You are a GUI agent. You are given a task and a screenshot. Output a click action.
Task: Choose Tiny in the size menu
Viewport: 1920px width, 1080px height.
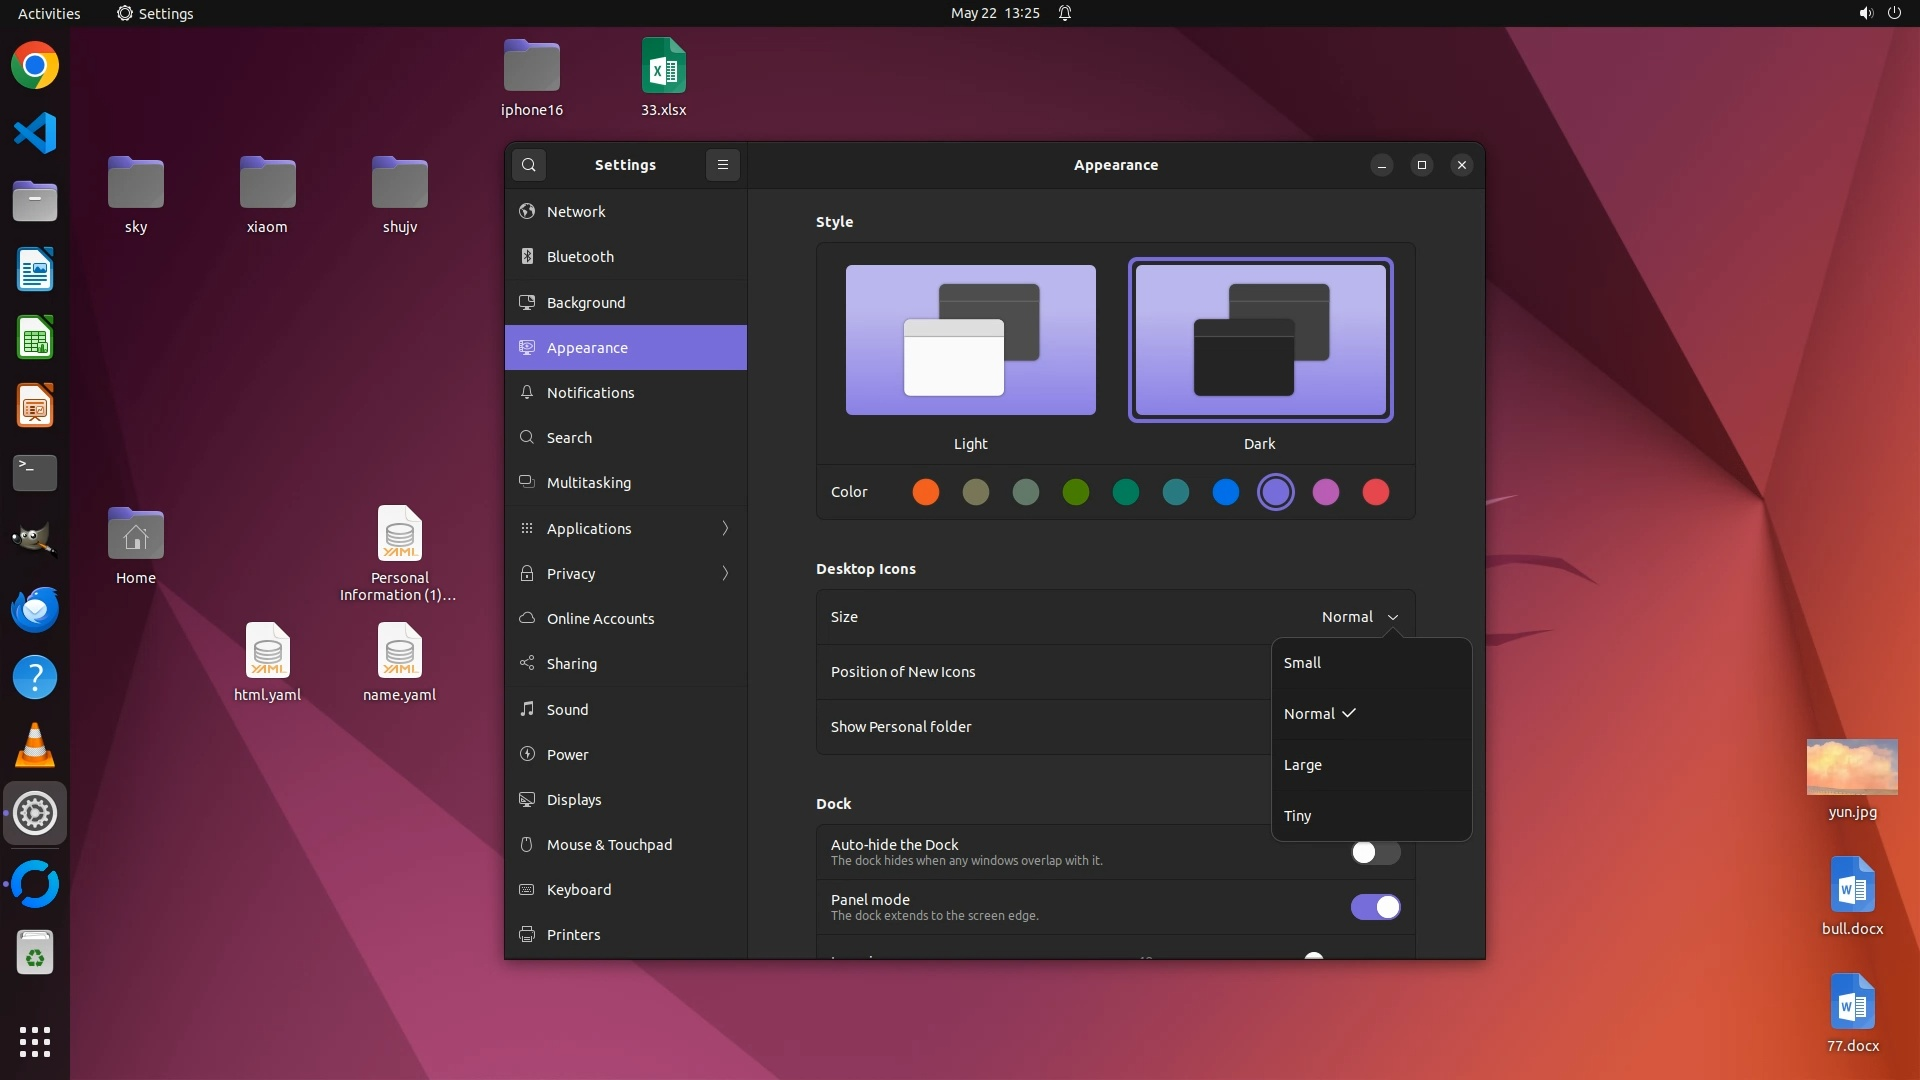tap(1298, 816)
